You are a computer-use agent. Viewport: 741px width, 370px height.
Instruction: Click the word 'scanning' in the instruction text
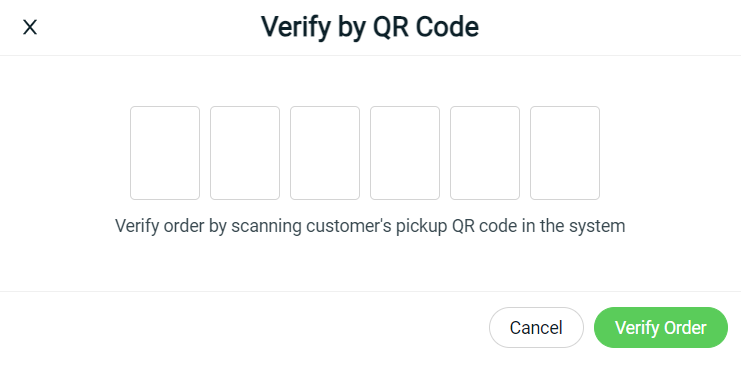pyautogui.click(x=267, y=226)
